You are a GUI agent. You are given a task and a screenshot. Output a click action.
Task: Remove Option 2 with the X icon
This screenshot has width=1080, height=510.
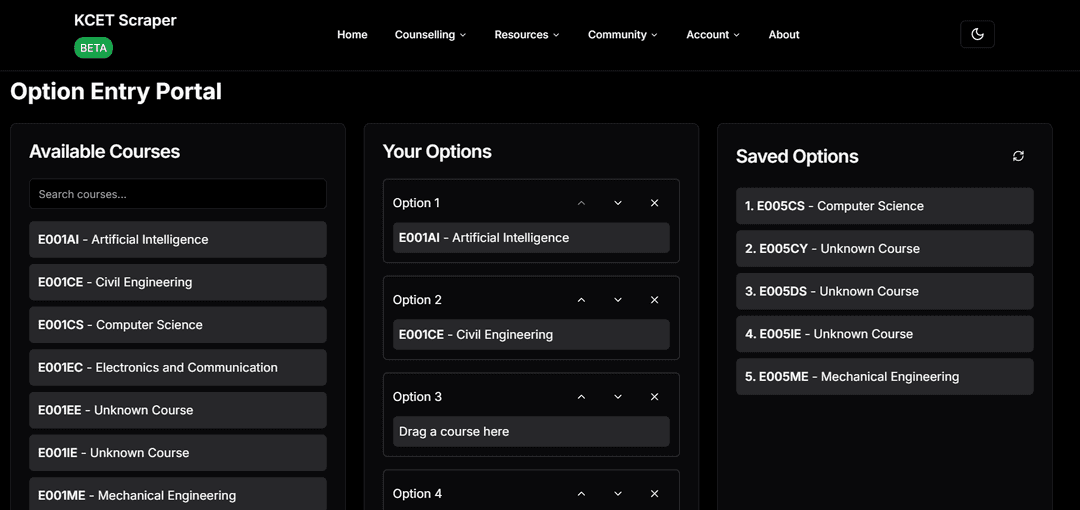[655, 300]
